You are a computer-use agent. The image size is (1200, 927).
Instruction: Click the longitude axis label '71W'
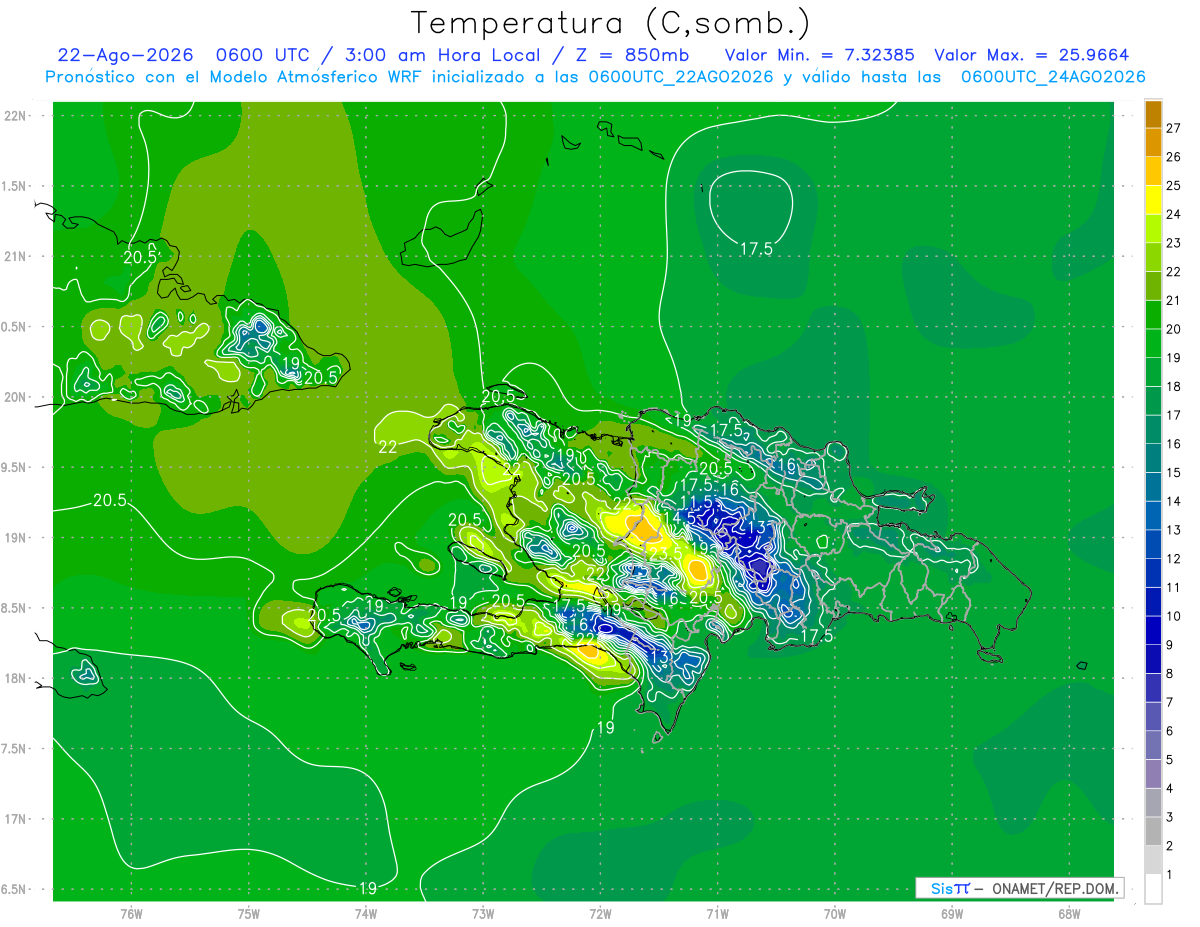click(x=717, y=913)
